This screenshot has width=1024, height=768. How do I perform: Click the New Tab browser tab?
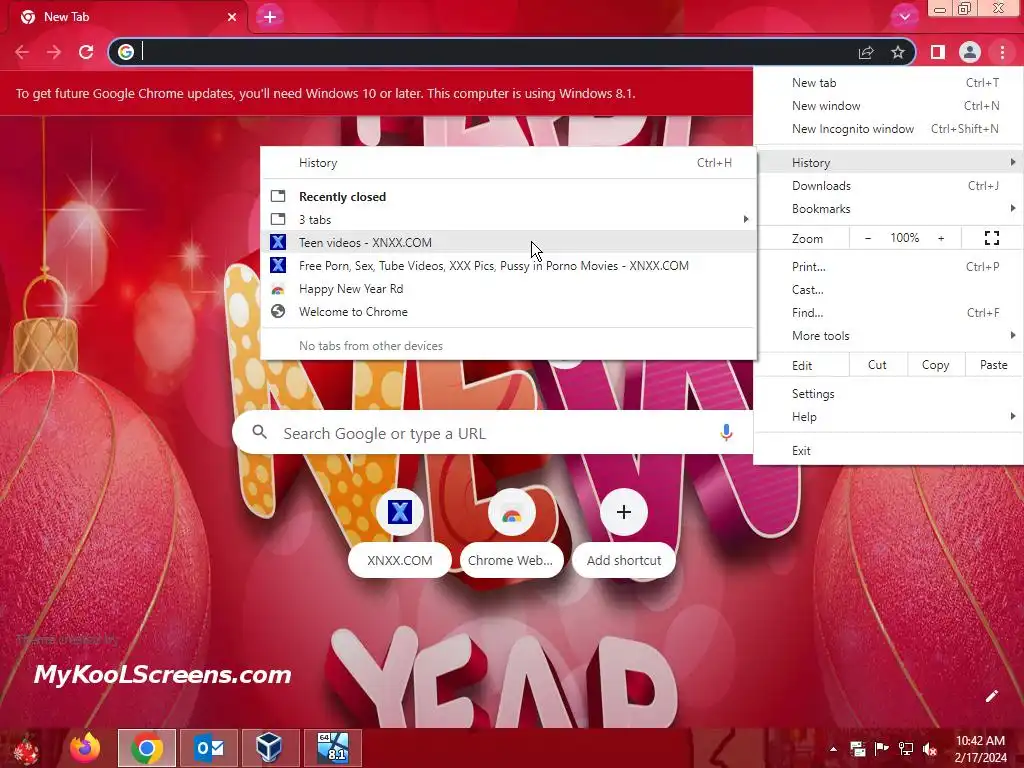pos(127,17)
